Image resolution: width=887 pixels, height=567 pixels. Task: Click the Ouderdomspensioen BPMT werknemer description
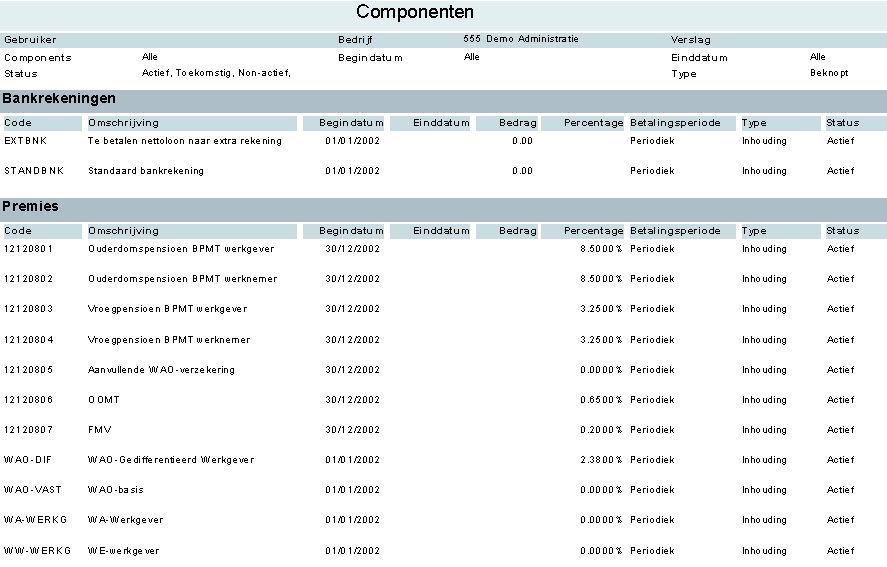pos(182,279)
